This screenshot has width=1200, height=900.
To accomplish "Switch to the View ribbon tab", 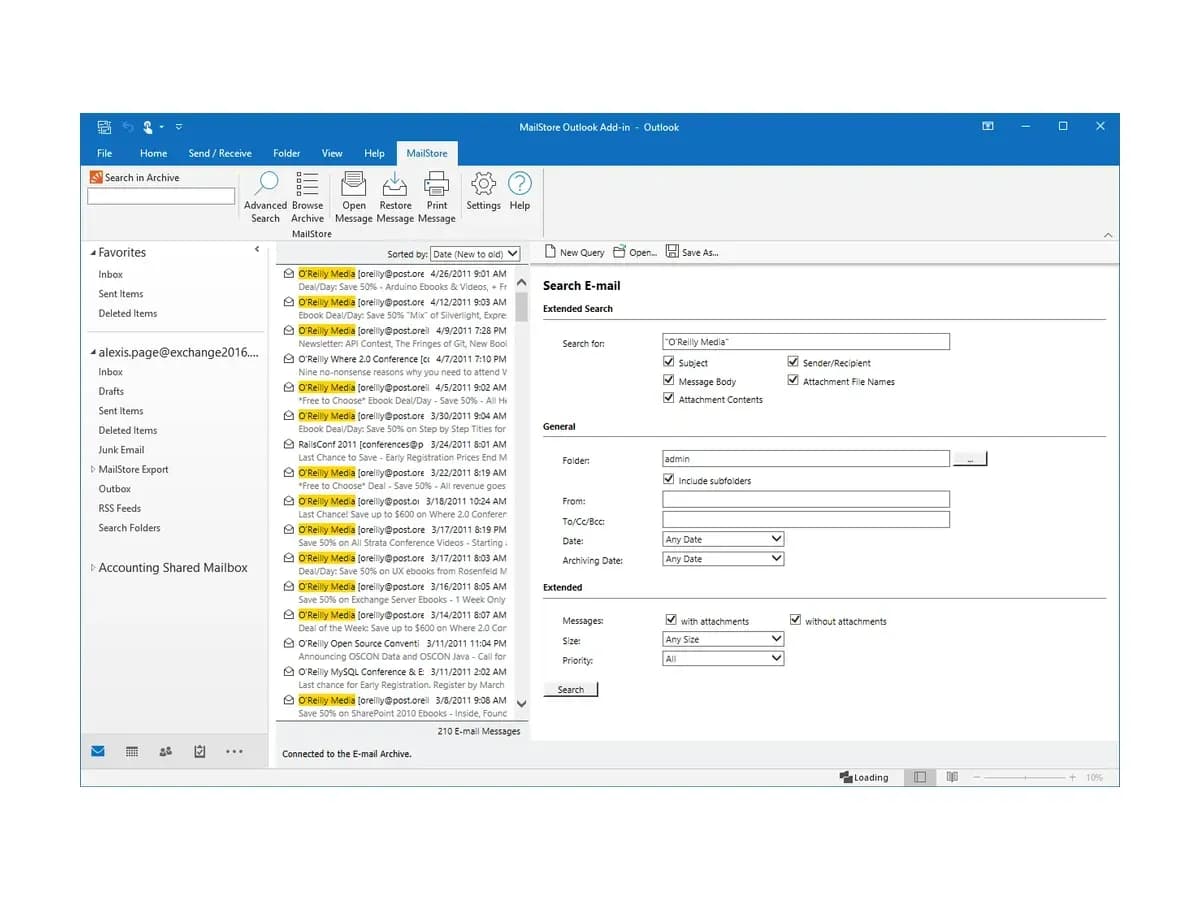I will pyautogui.click(x=332, y=153).
